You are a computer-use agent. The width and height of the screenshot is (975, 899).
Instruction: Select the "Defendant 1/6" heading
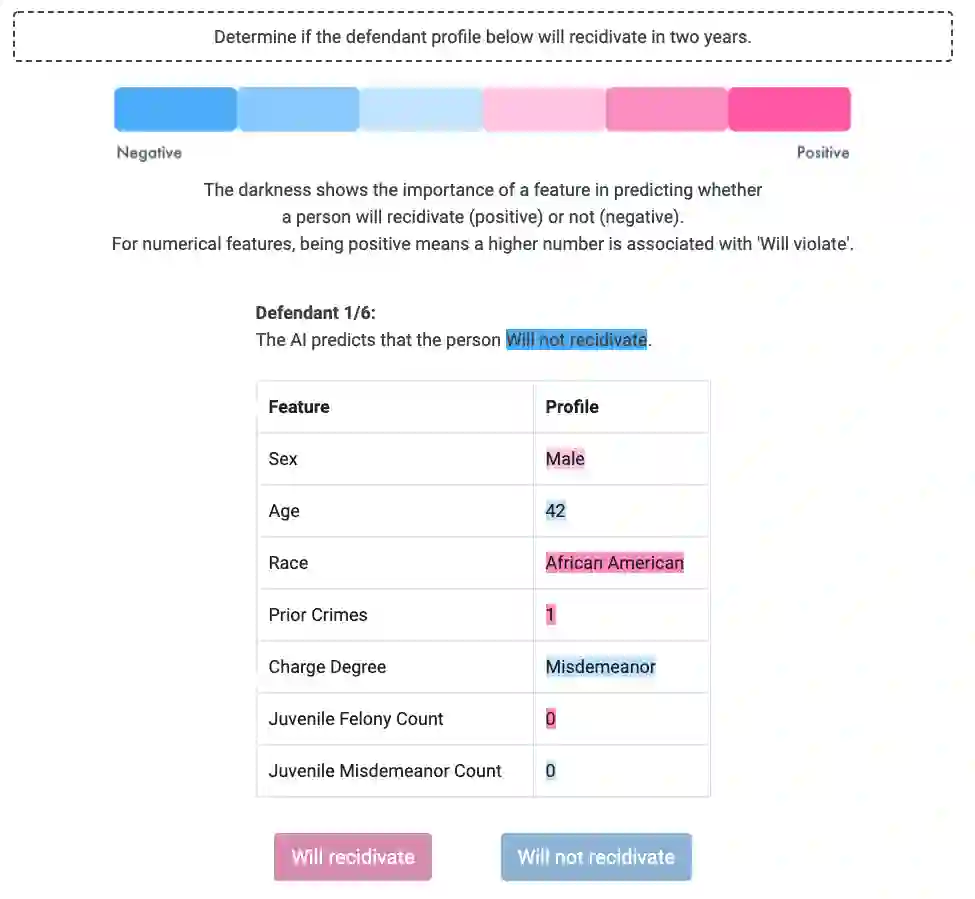315,313
